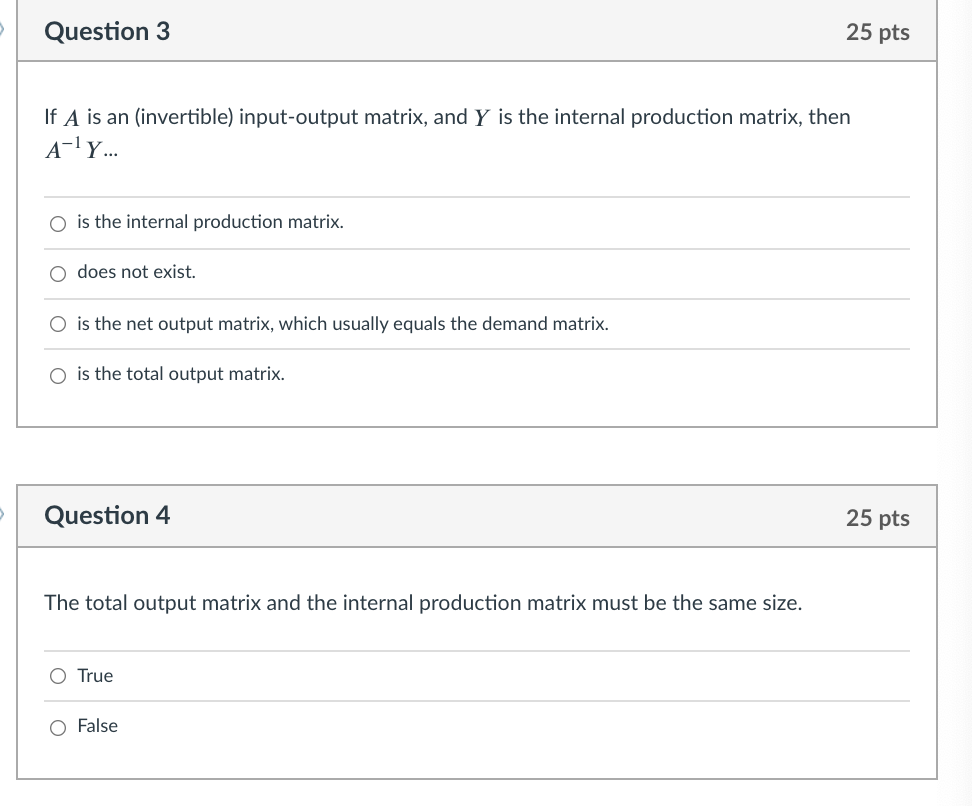
Task: Select the "does not exist." answer option
Action: pos(58,272)
